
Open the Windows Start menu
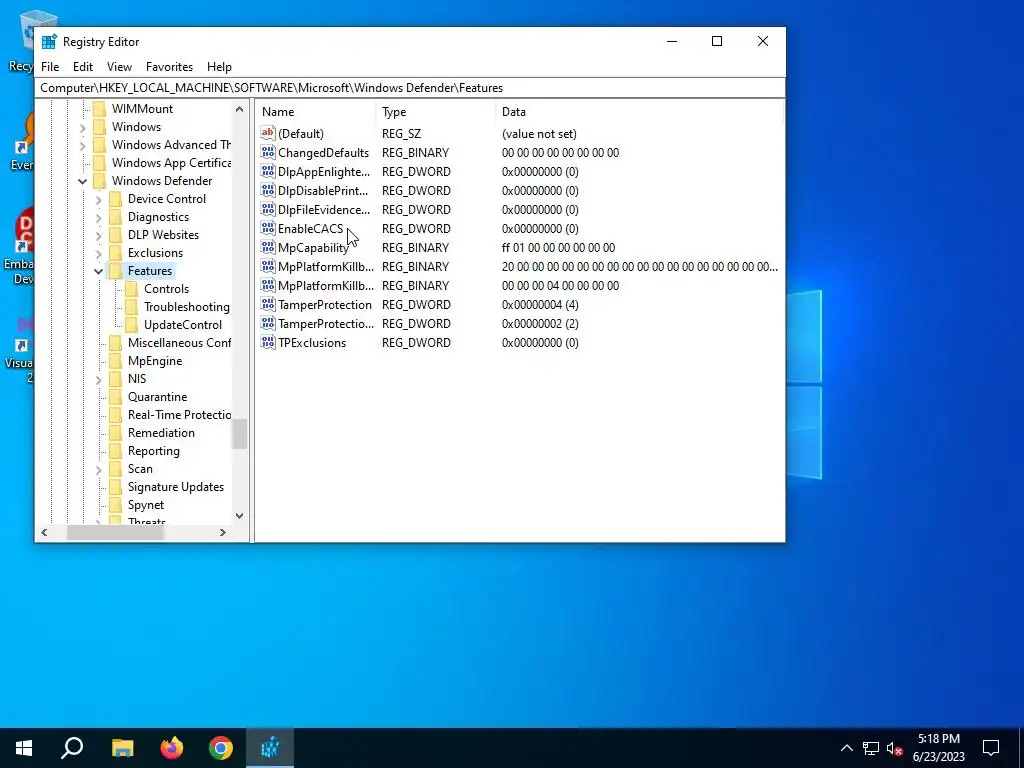[x=24, y=748]
